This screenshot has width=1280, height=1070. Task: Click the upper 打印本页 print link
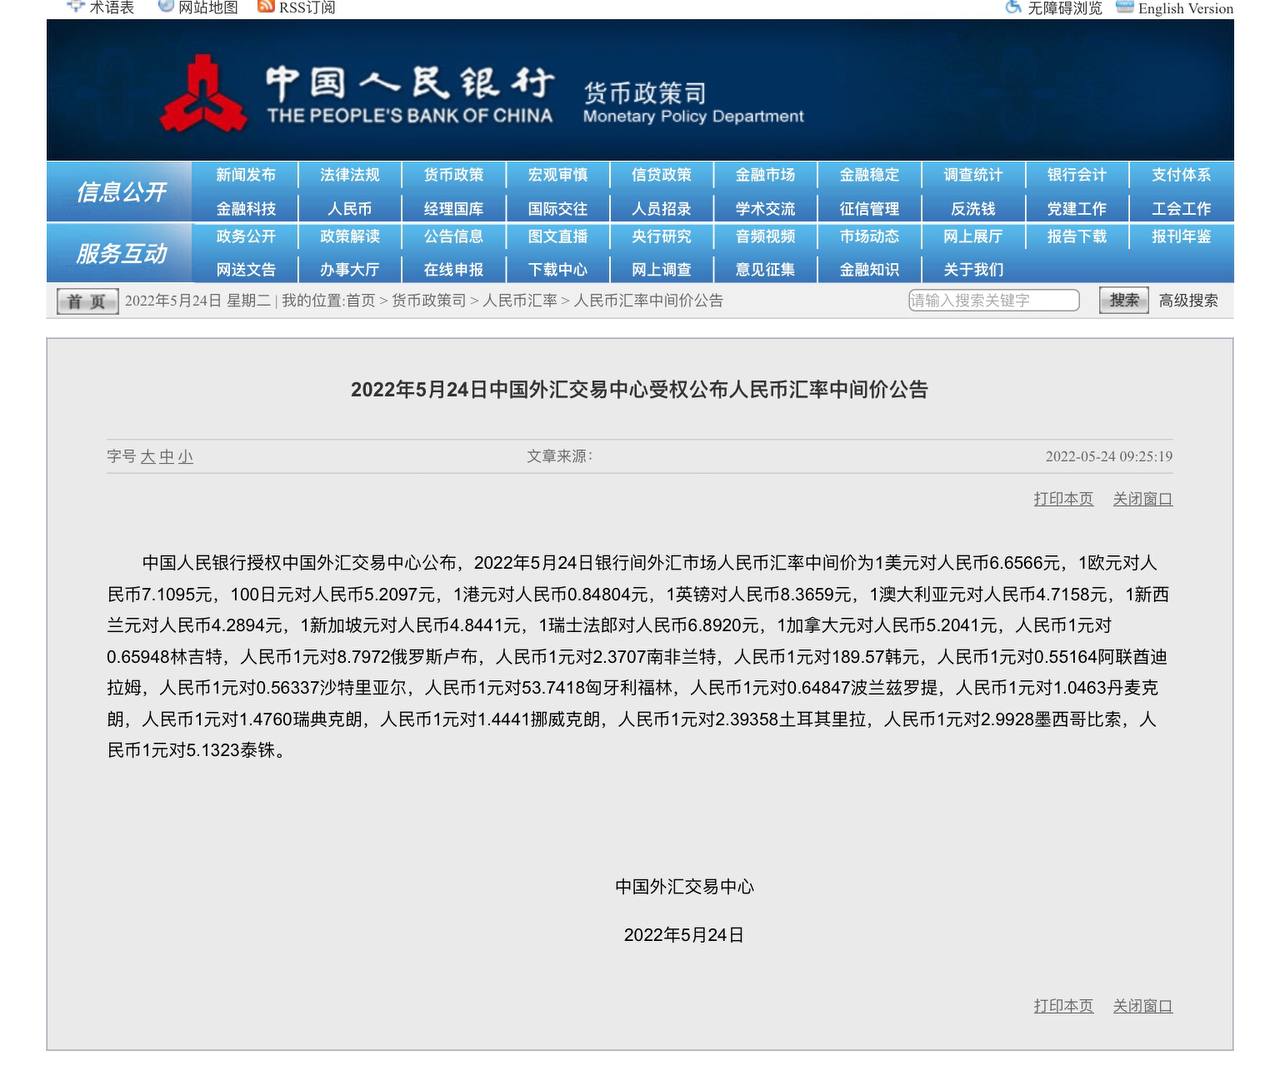pyautogui.click(x=1063, y=499)
